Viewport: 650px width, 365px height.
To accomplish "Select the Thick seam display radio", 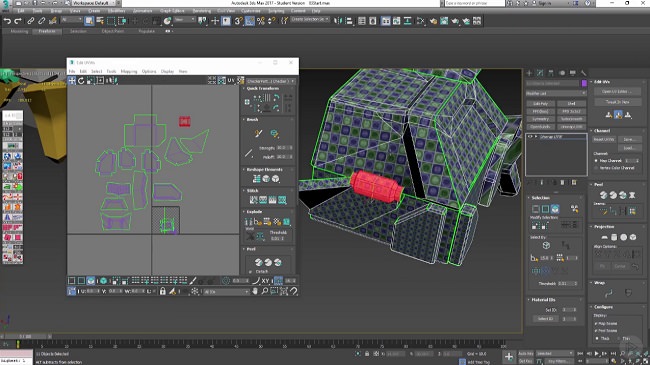I will coord(597,338).
